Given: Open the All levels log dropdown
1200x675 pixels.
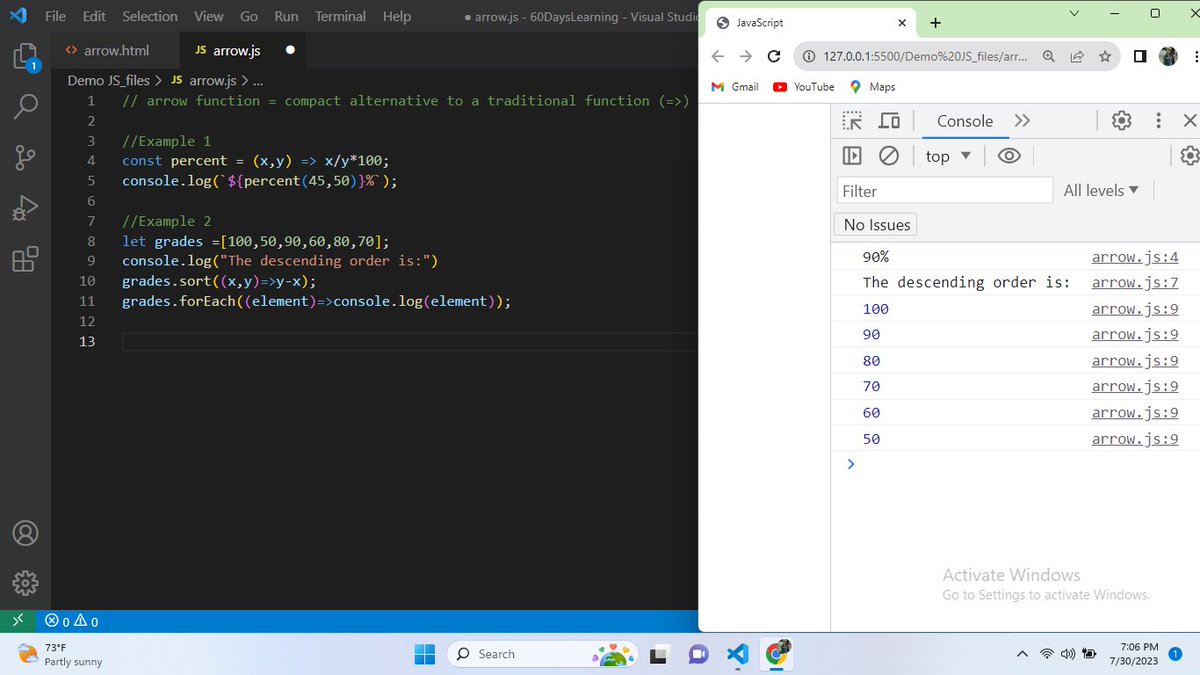Looking at the screenshot, I should pos(1101,190).
